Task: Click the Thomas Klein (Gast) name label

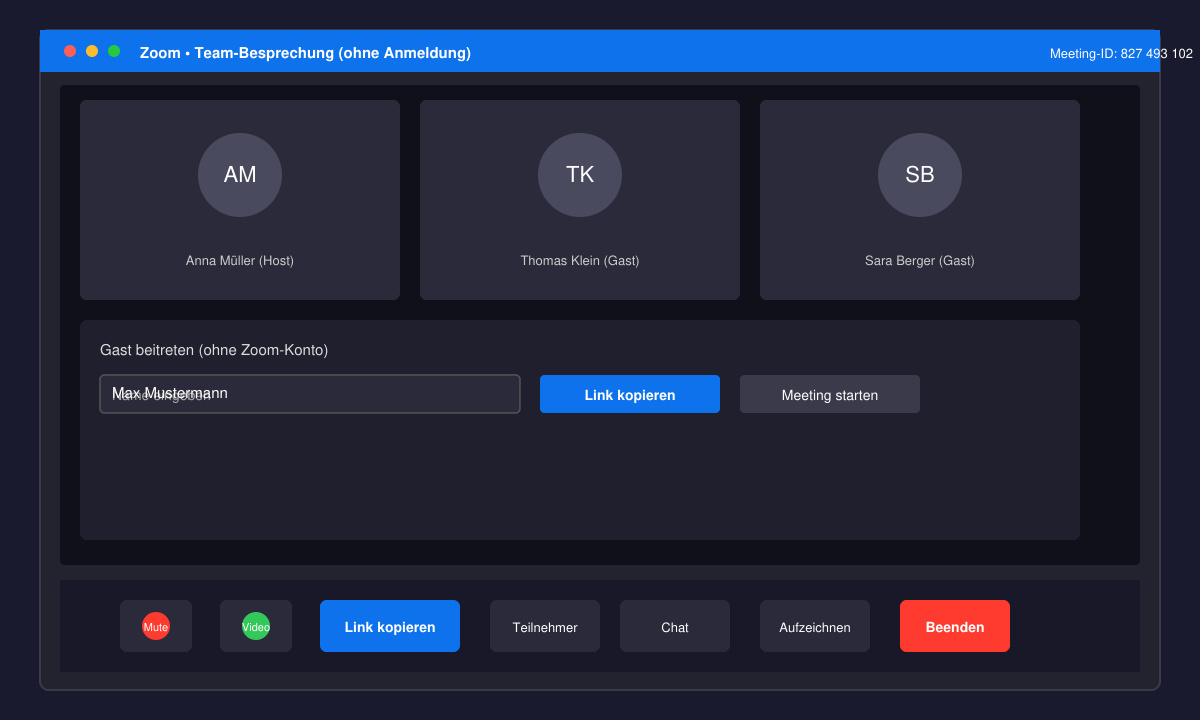Action: [580, 261]
